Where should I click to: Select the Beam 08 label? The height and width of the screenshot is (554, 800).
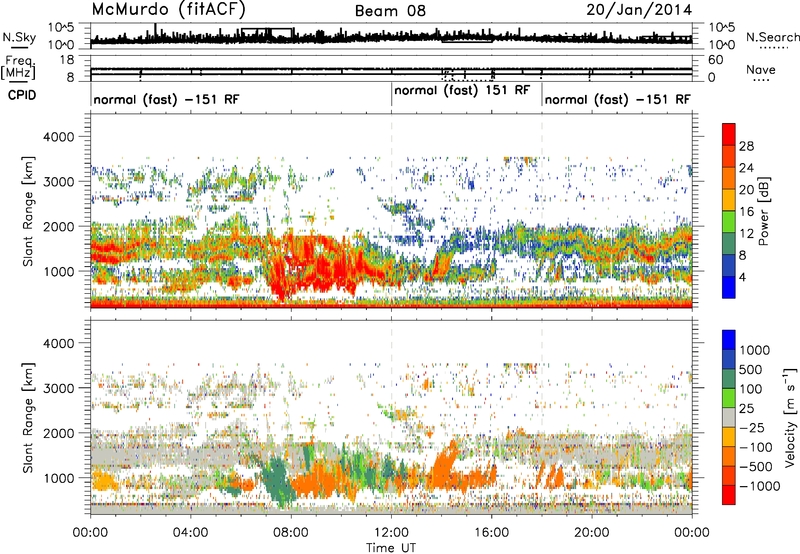(390, 11)
